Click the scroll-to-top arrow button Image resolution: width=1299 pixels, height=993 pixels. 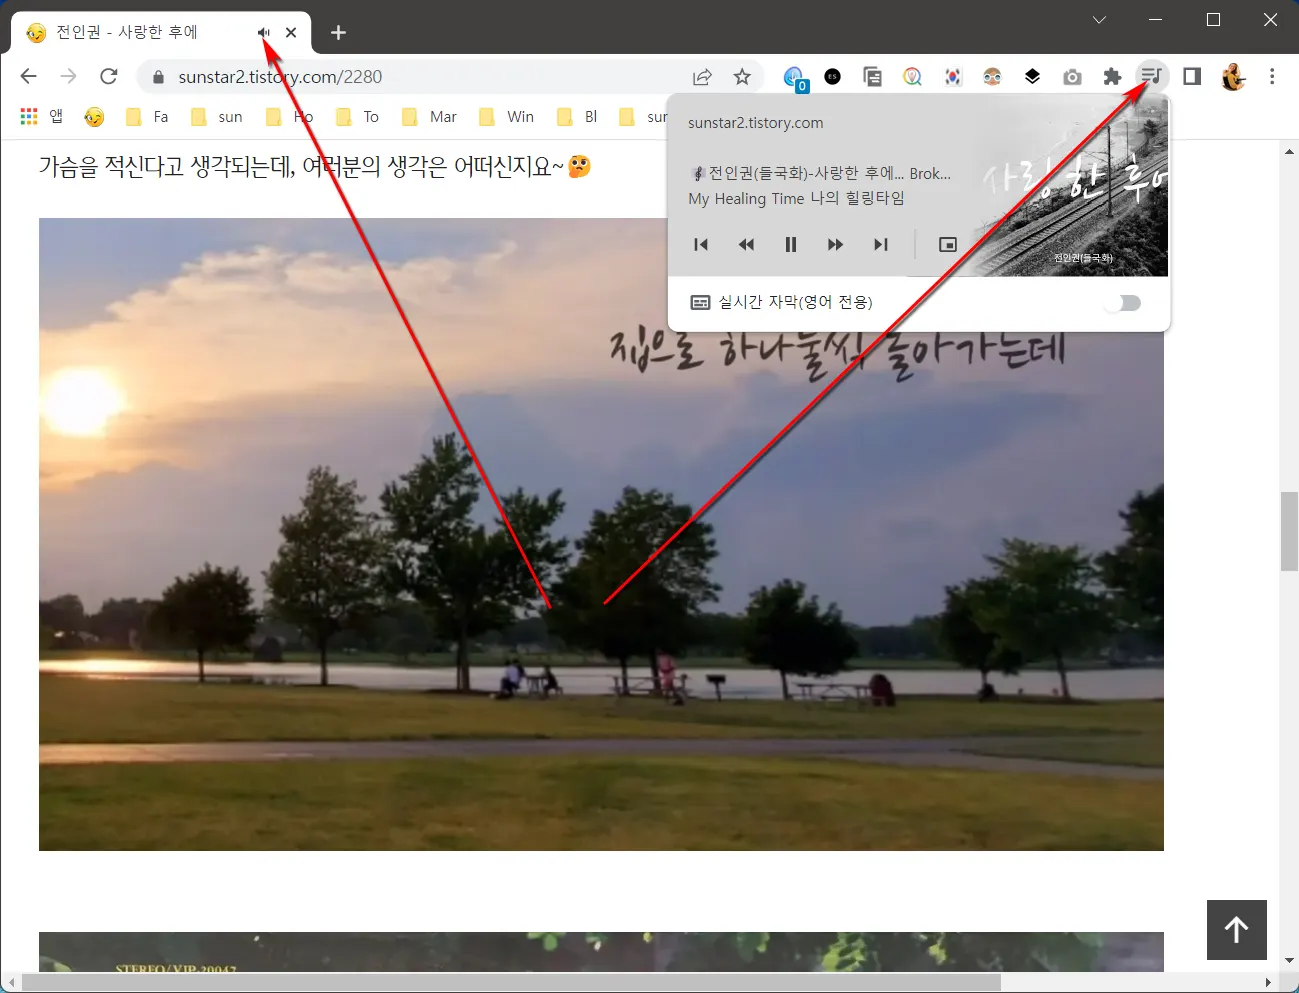pyautogui.click(x=1236, y=930)
